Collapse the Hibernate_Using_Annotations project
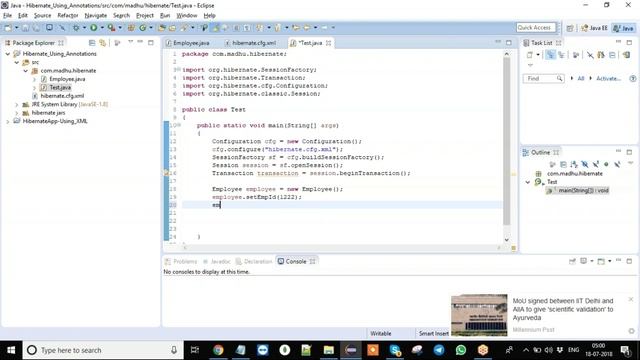This screenshot has height=360, width=640. pos(8,54)
